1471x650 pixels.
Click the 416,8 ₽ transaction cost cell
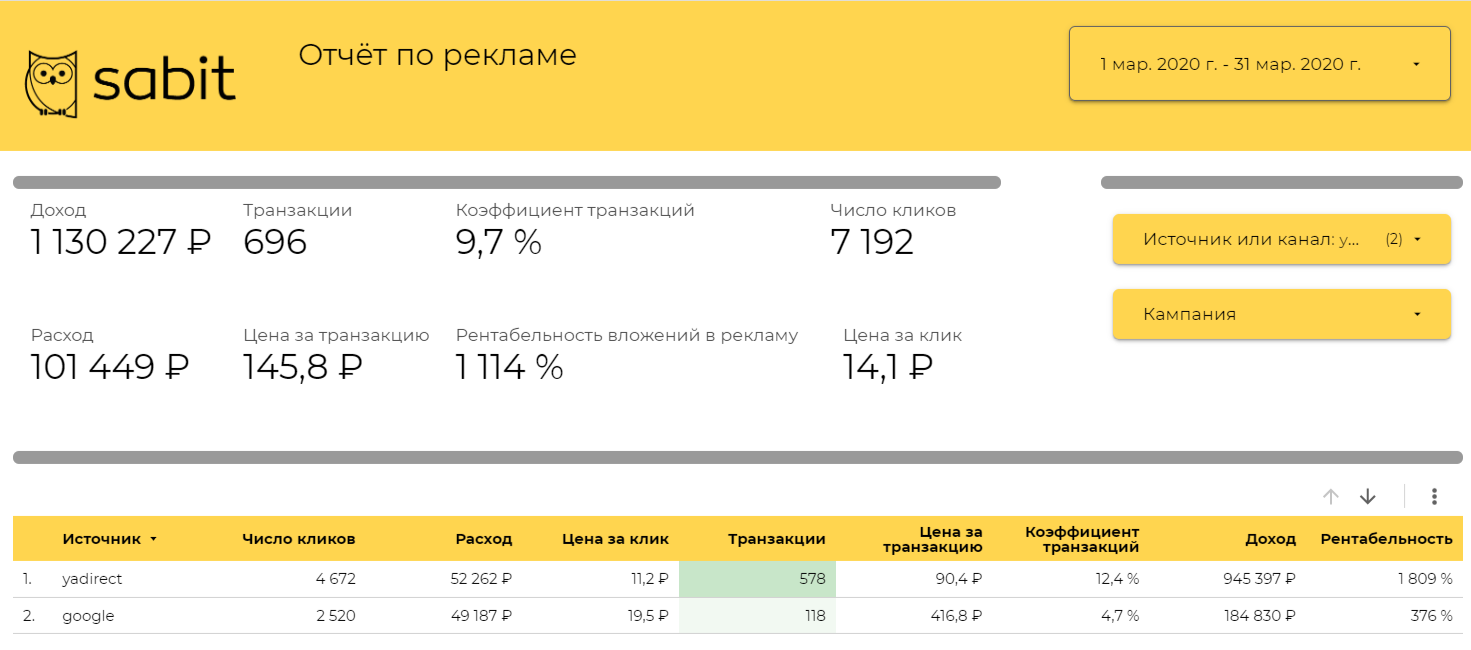957,616
